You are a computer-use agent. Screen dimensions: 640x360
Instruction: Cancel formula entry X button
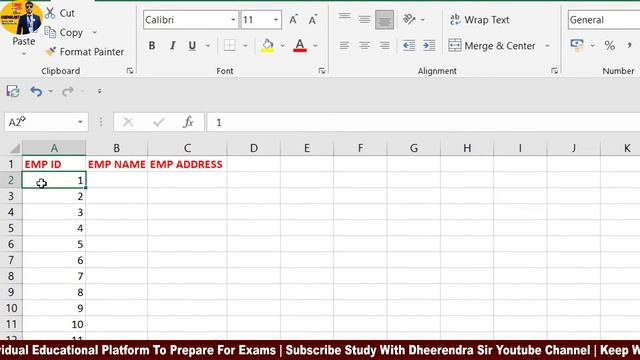click(x=128, y=122)
